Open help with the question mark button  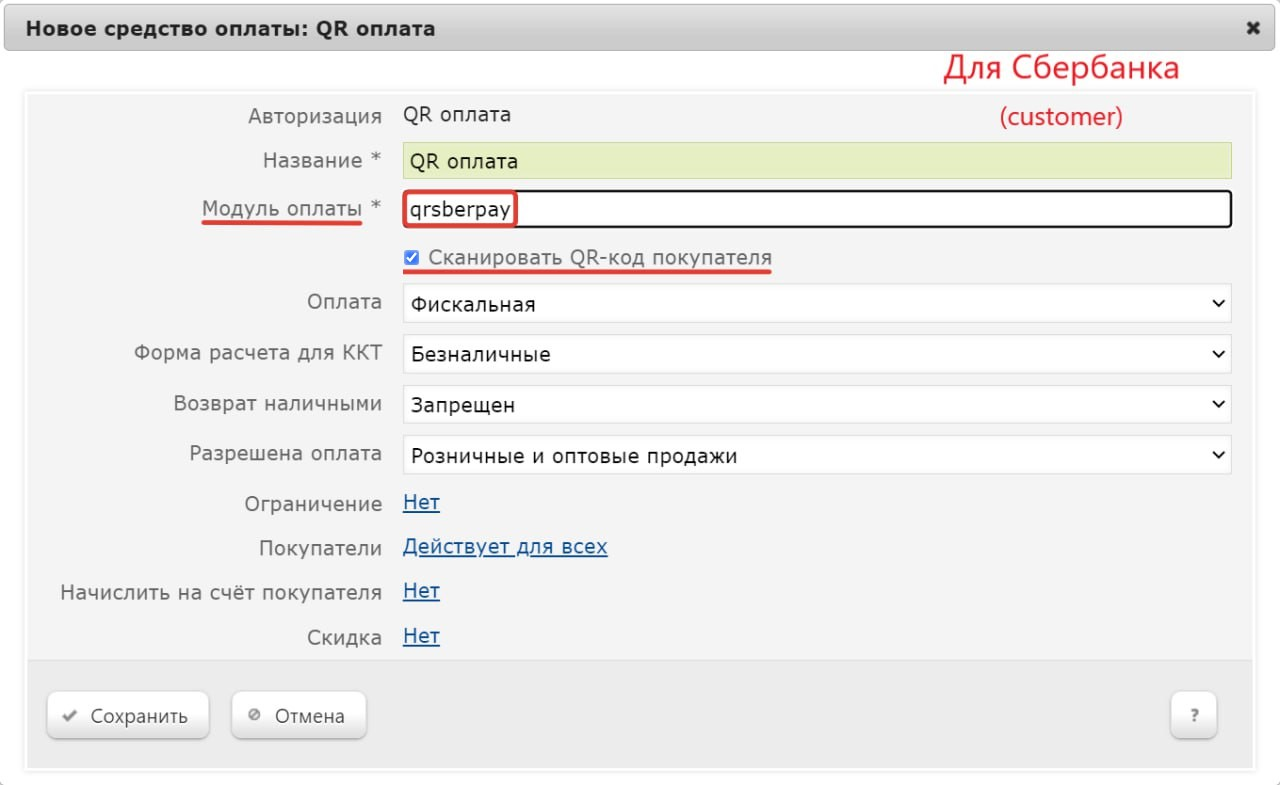pyautogui.click(x=1194, y=716)
